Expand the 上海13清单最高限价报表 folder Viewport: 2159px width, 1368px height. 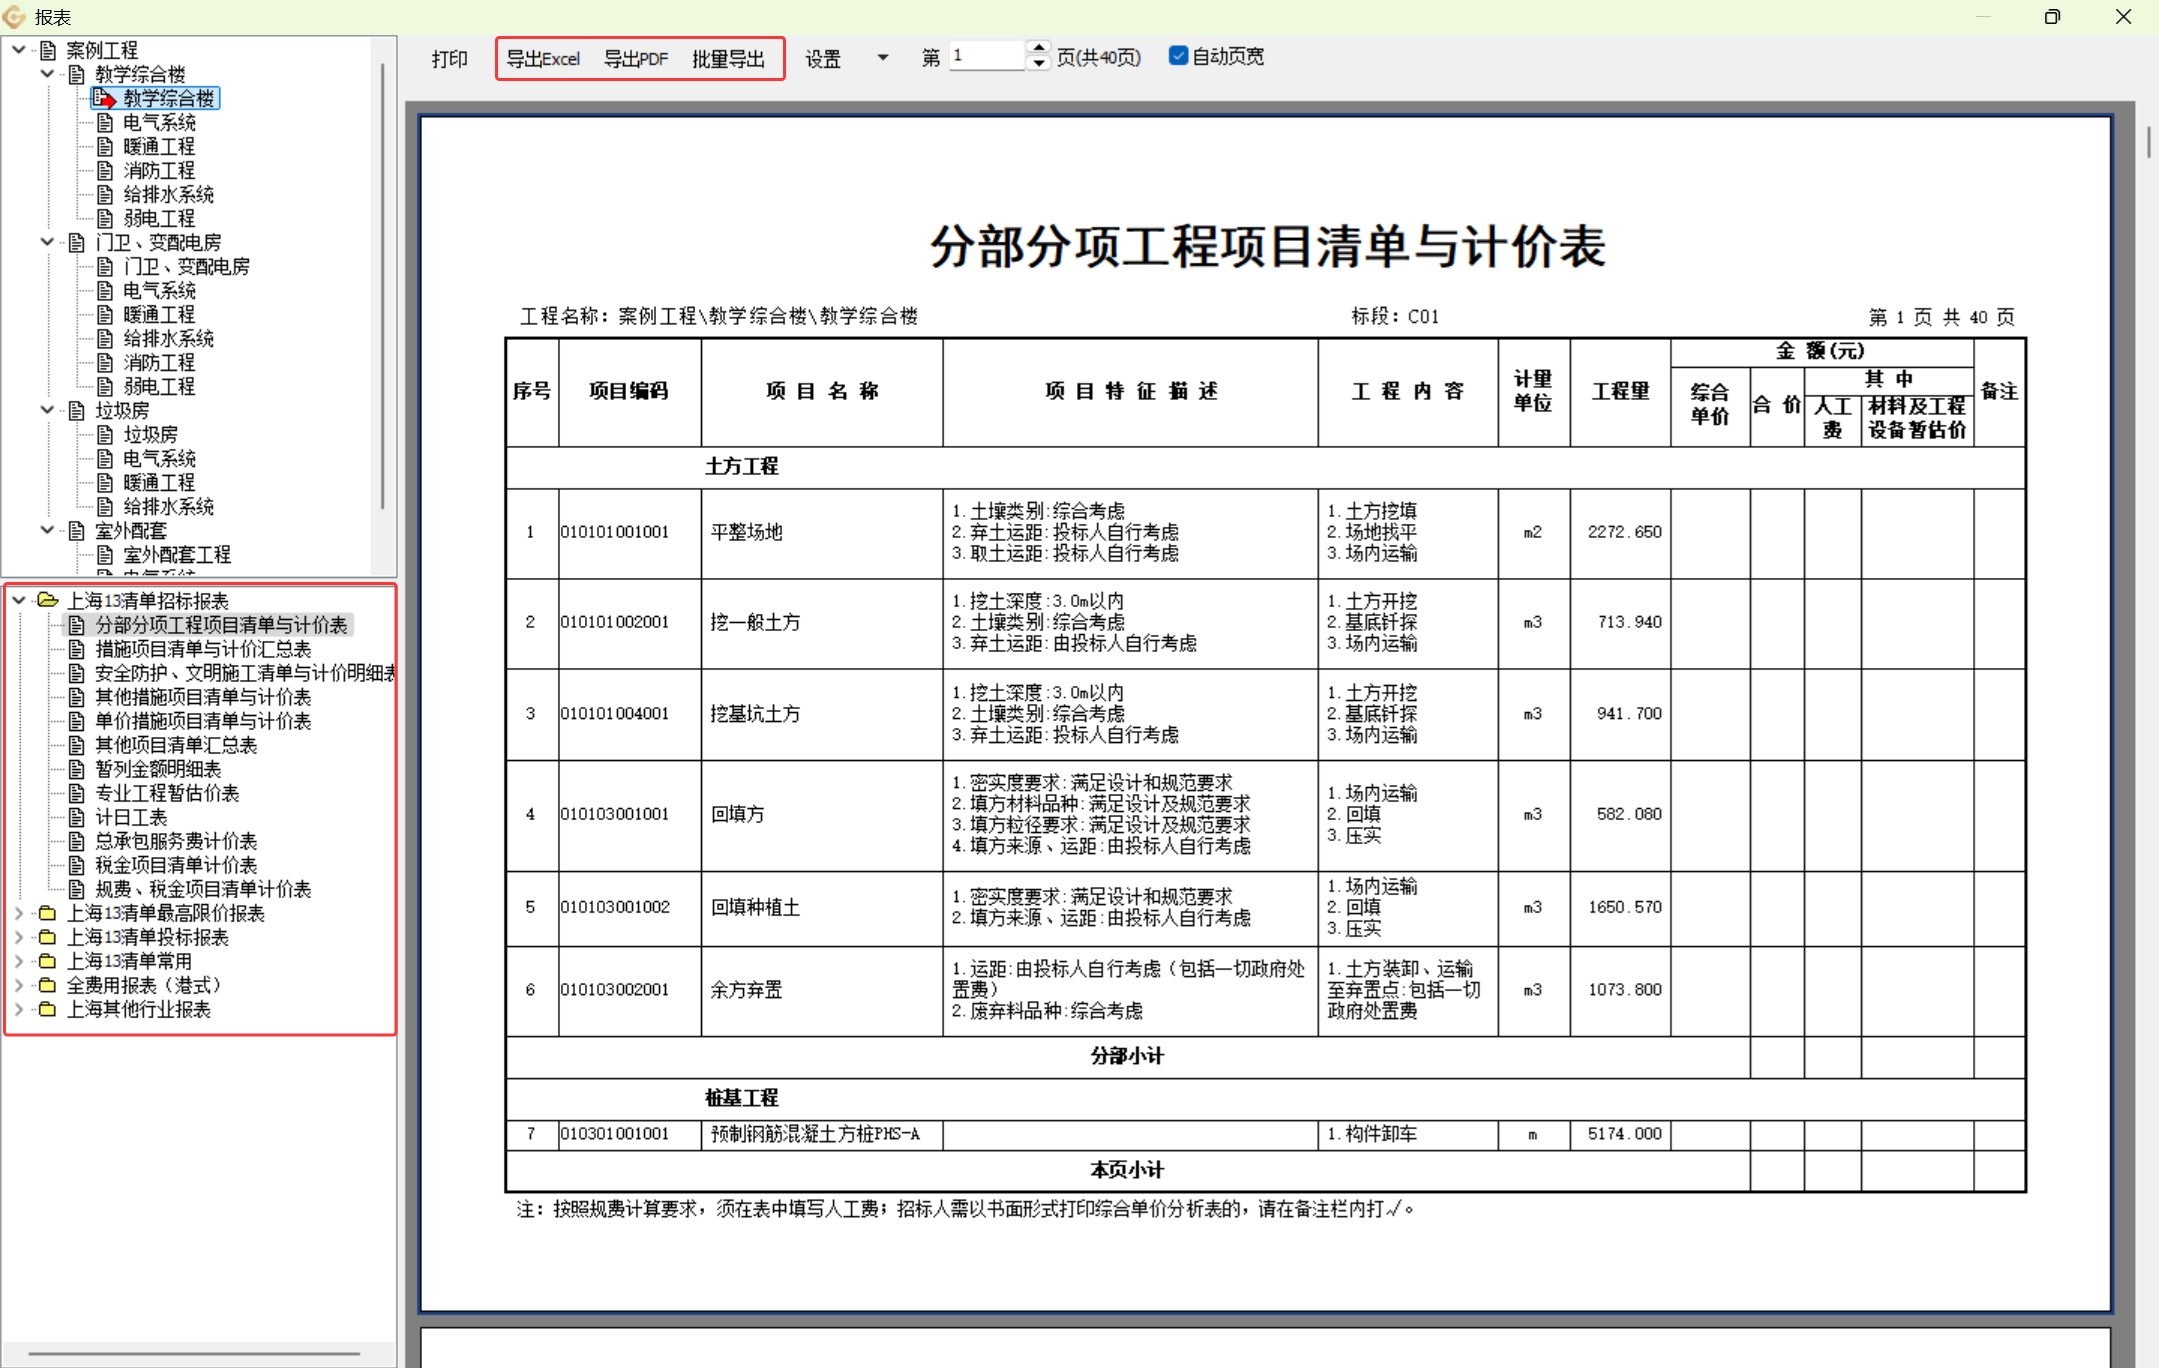pos(19,912)
